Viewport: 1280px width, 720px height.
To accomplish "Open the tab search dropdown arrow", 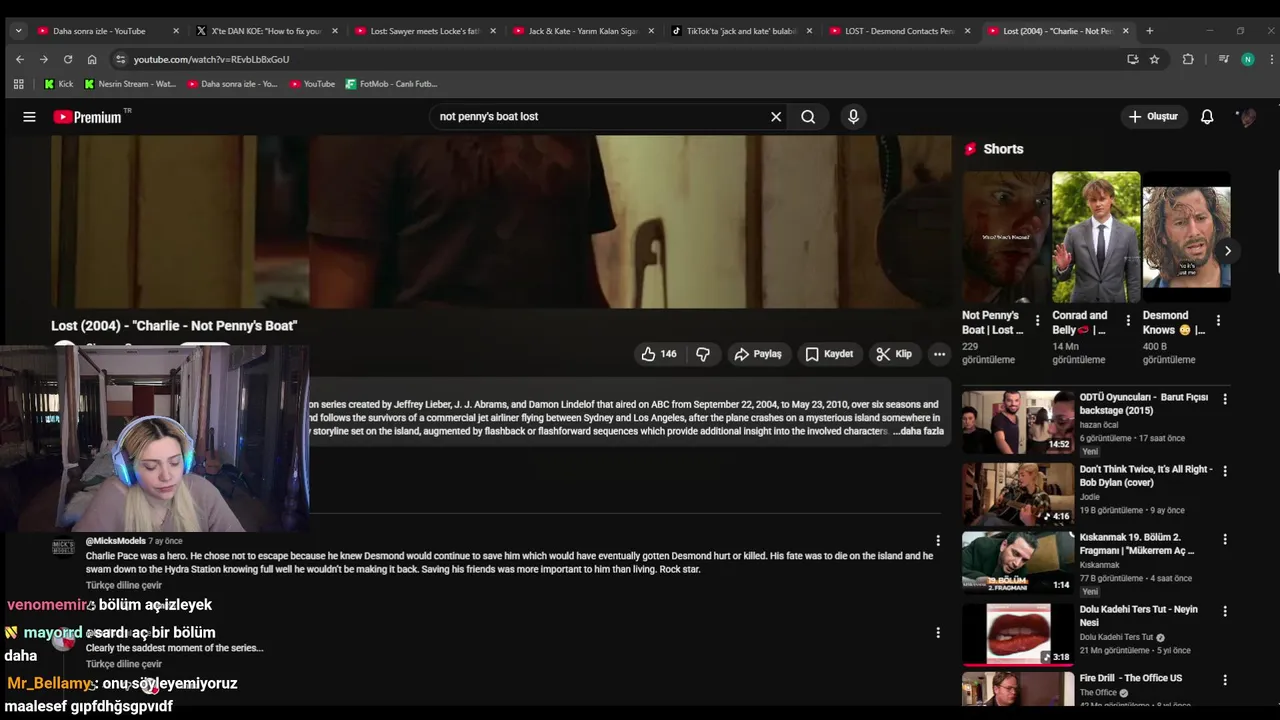I will pos(18,31).
